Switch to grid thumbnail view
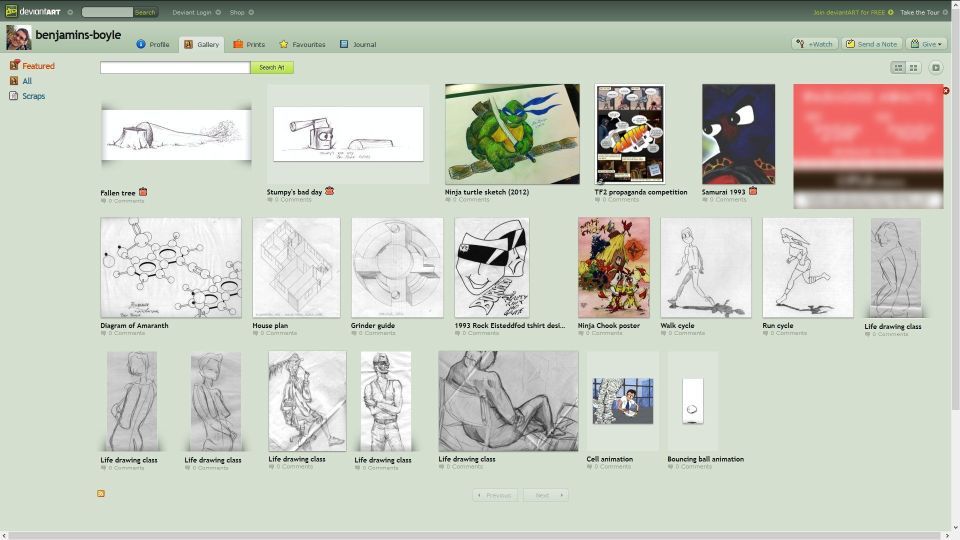960x540 pixels. coord(913,67)
